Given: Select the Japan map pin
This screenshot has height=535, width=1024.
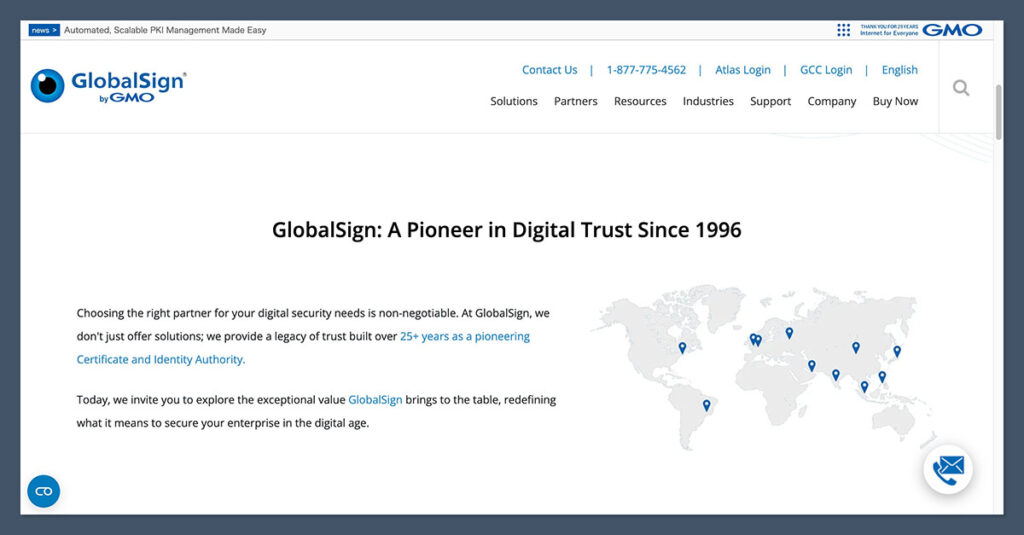Looking at the screenshot, I should (x=897, y=351).
